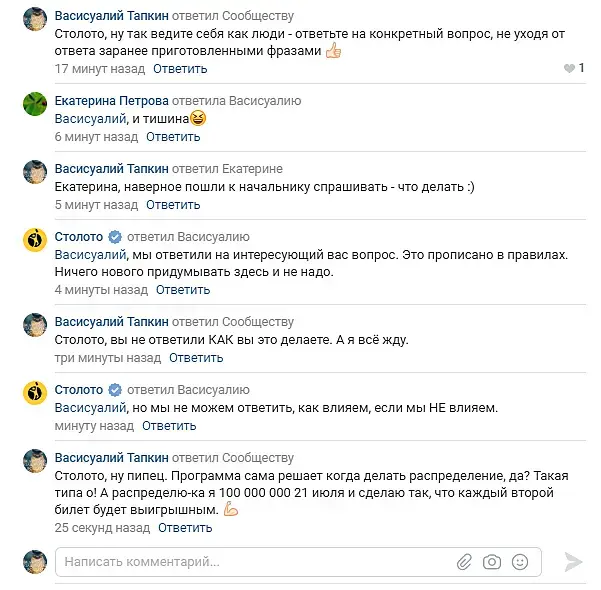Reply to Екатерина Петрова's comment

(173, 136)
